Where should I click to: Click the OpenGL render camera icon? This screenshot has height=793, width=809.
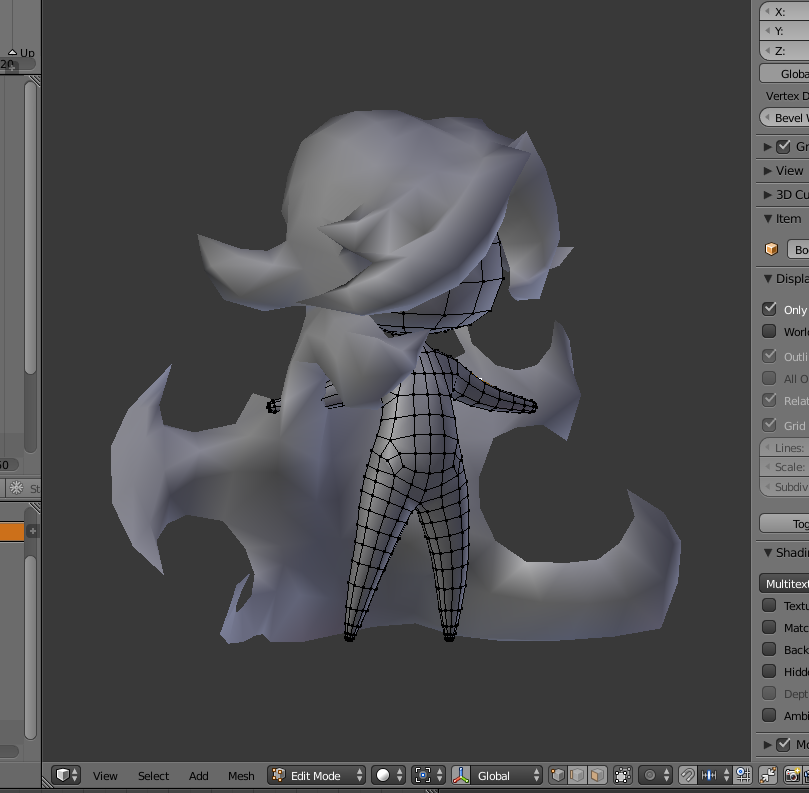point(792,775)
